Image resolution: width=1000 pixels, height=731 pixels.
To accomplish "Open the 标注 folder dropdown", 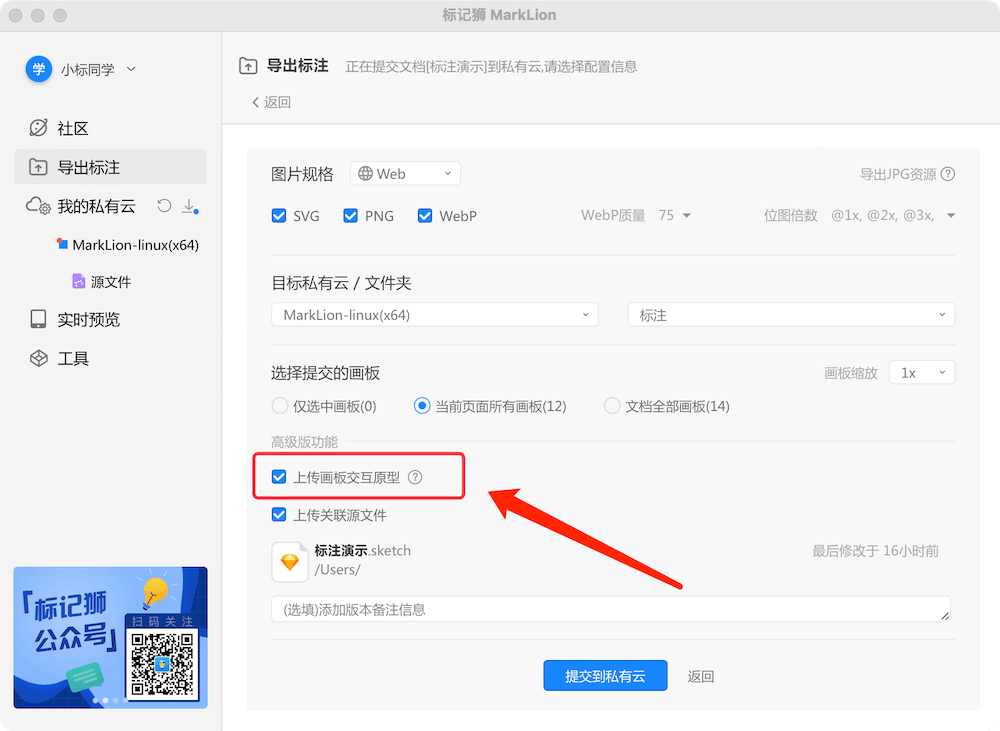I will (x=791, y=314).
